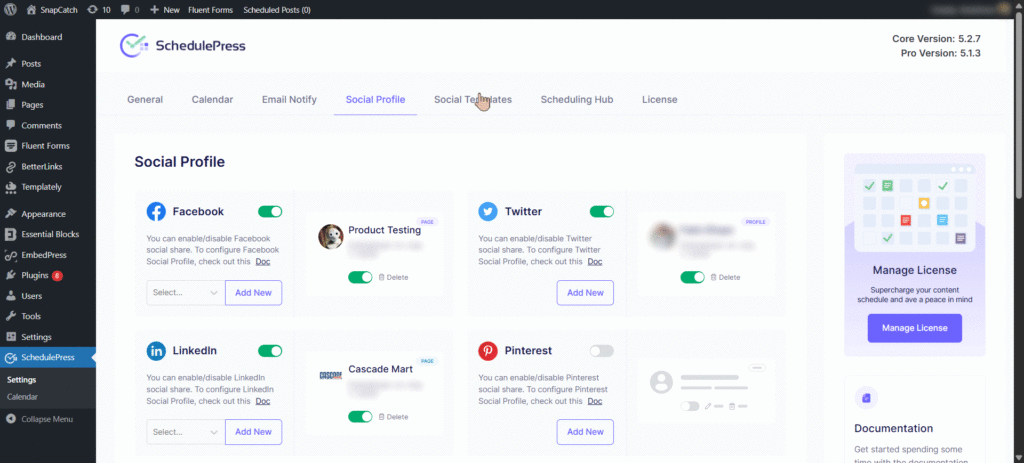This screenshot has height=463, width=1024.
Task: Open the Facebook Doc link
Action: [x=263, y=262]
